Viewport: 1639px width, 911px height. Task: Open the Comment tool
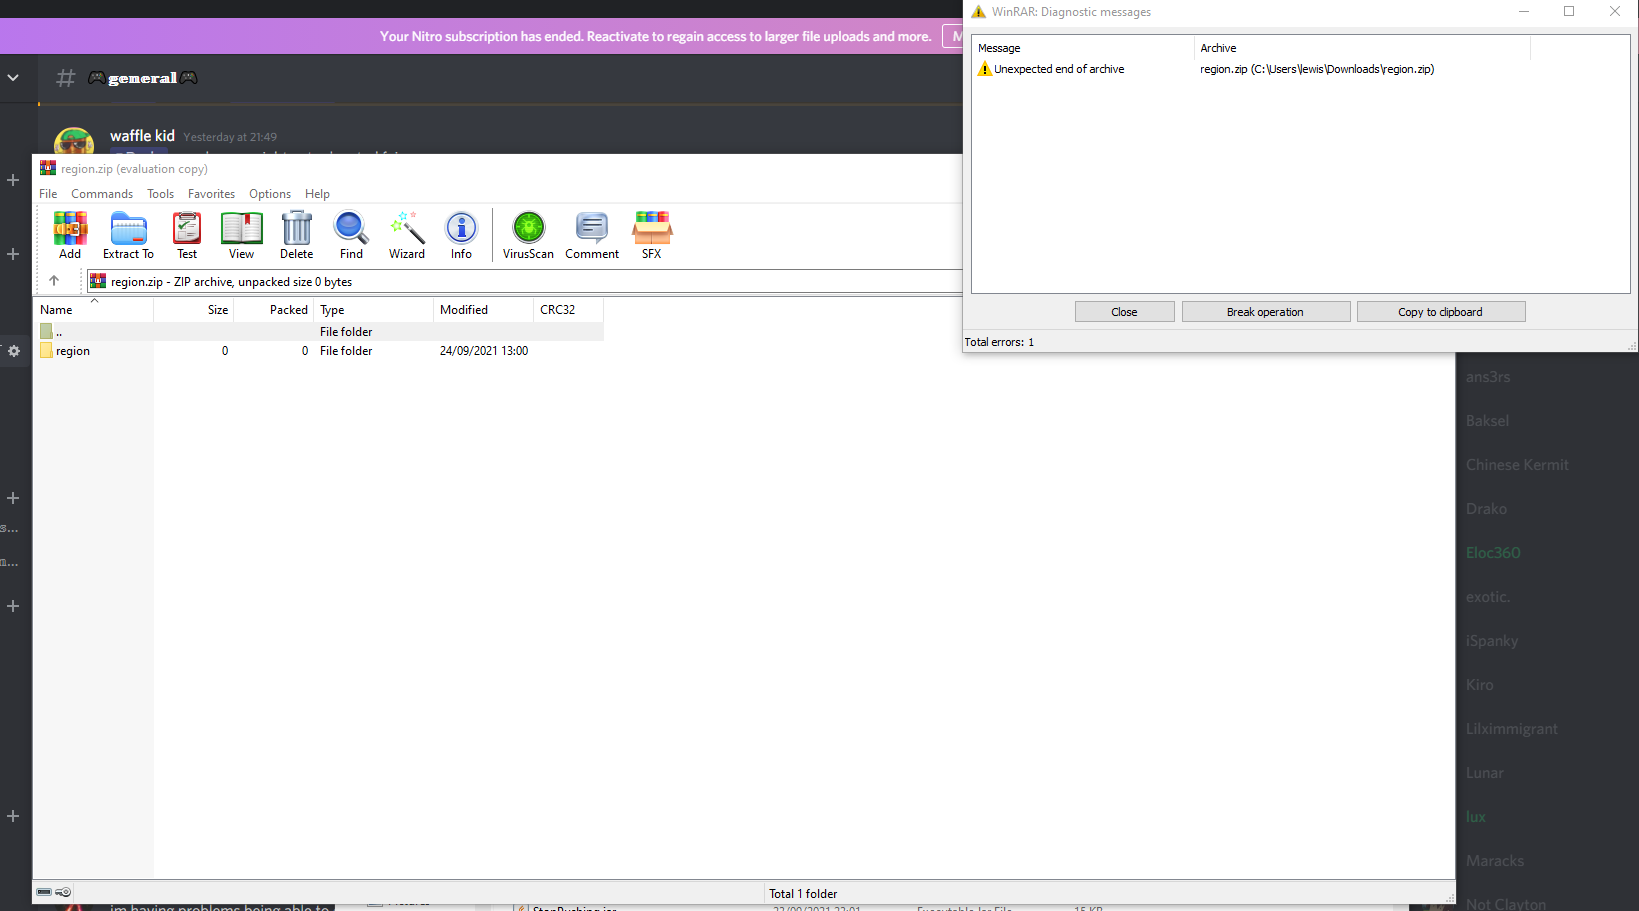coord(592,235)
